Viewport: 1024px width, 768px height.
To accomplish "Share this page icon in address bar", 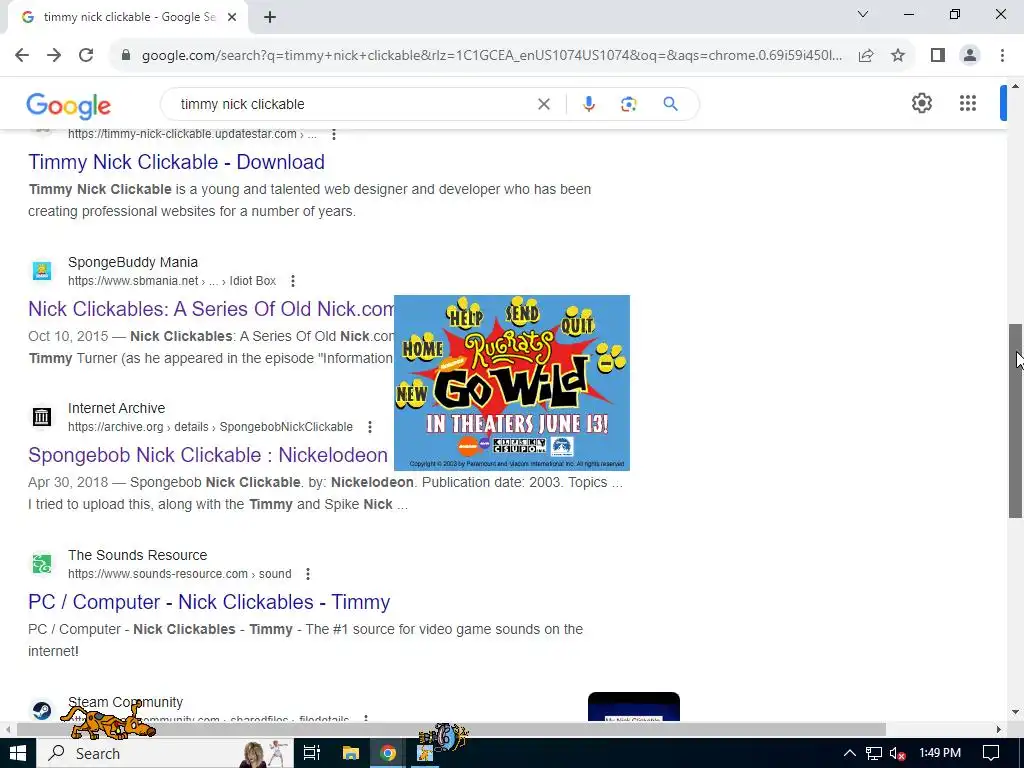I will [x=866, y=56].
